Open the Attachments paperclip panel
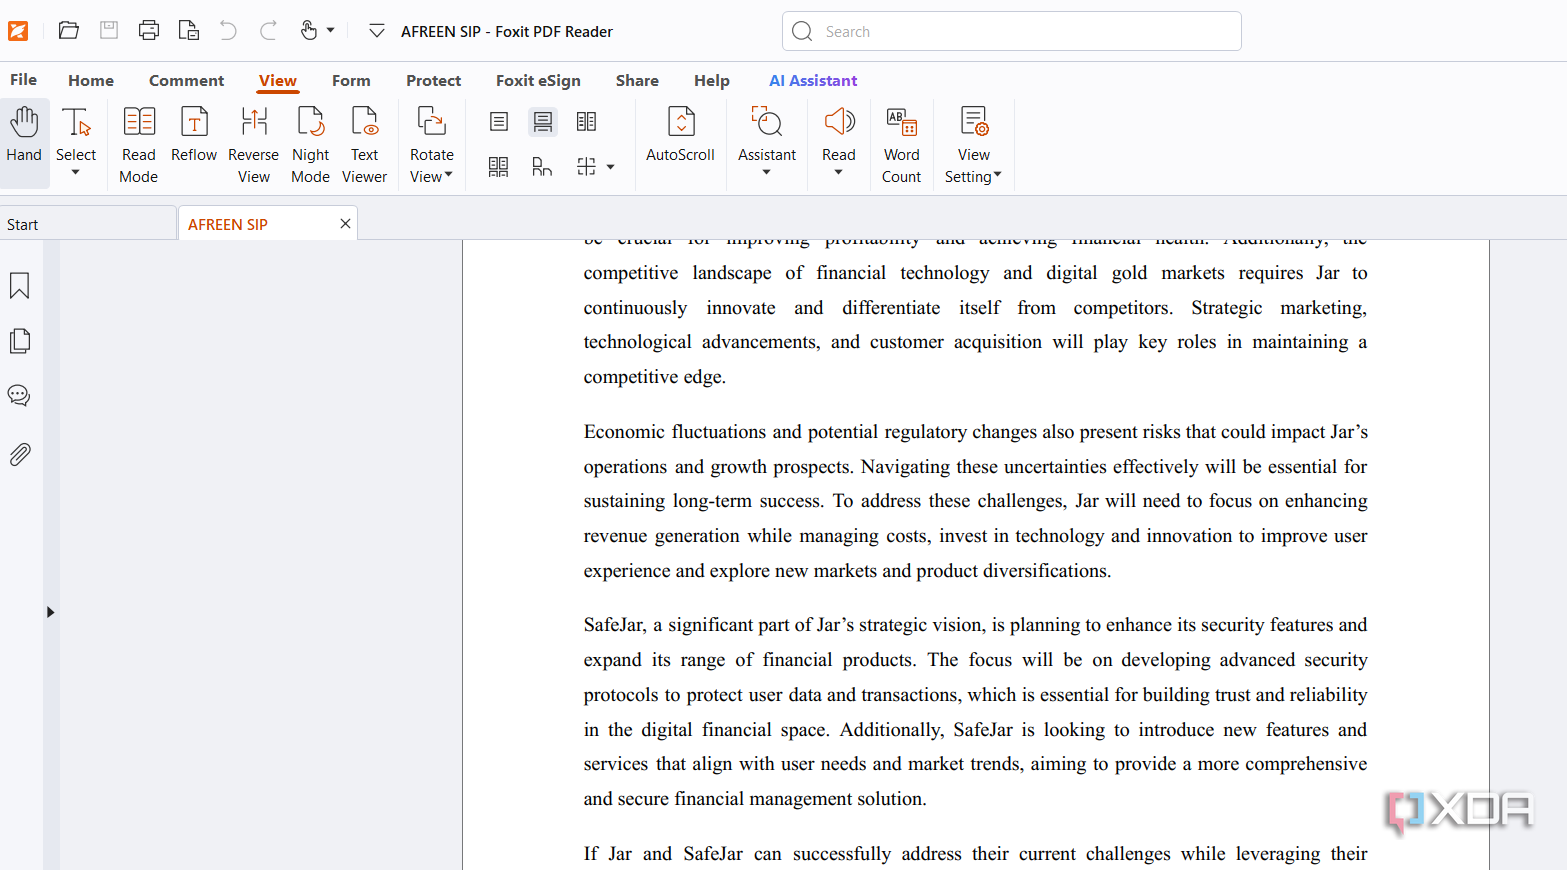 (19, 454)
